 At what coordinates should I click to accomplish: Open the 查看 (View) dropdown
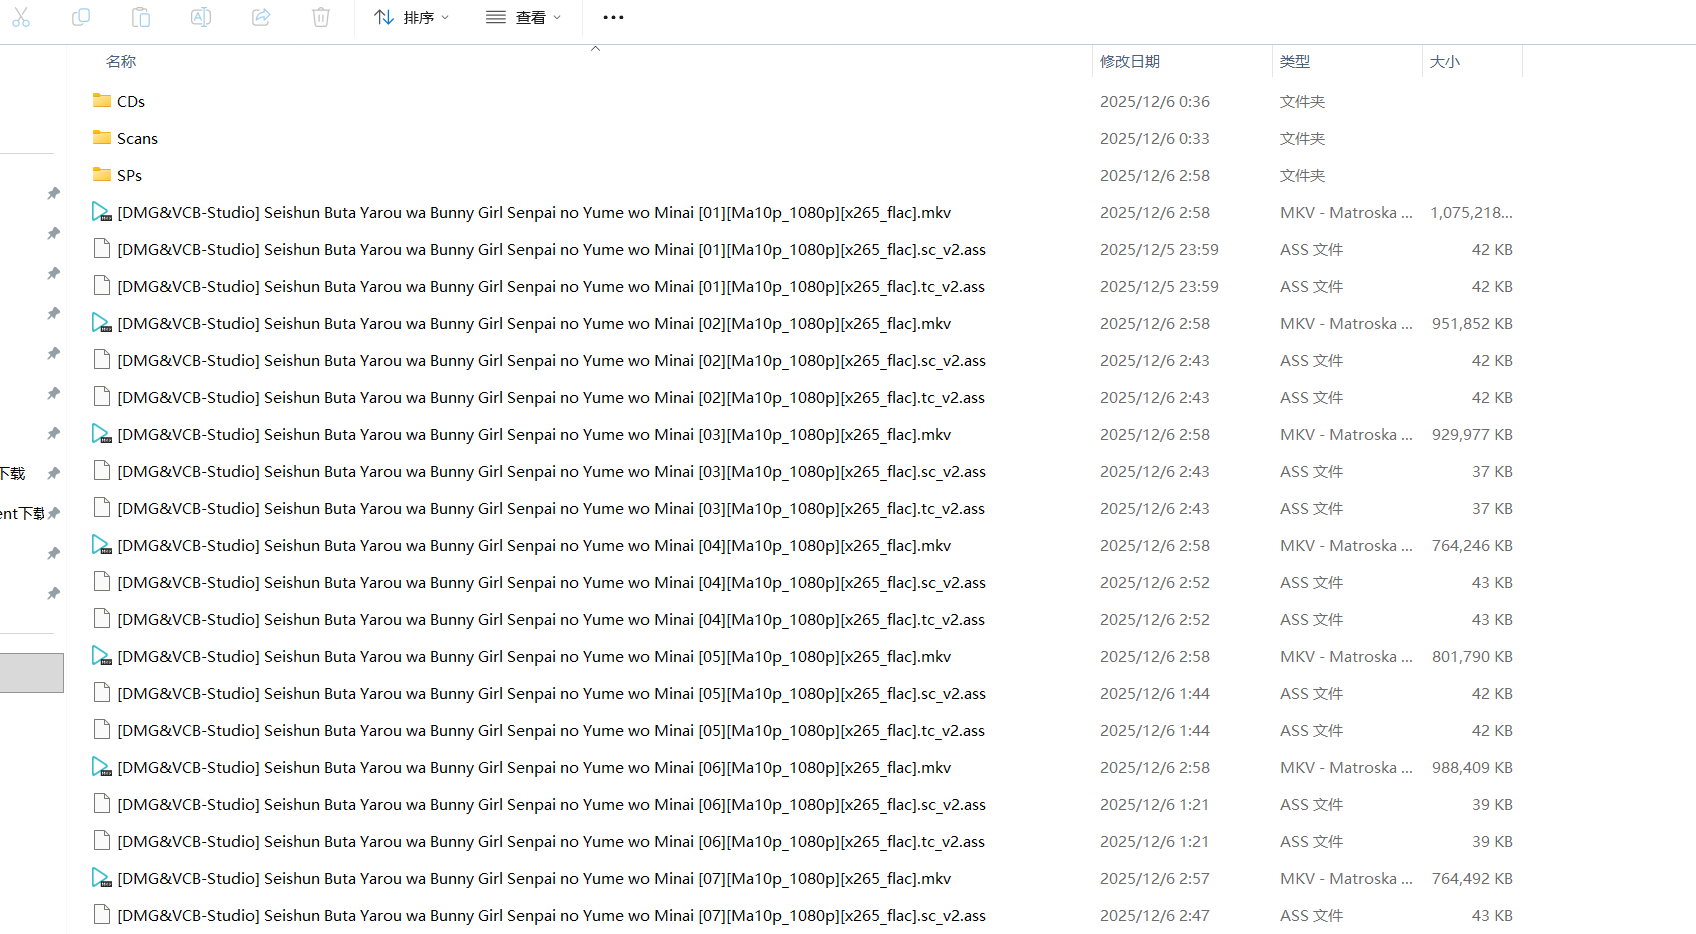[x=523, y=17]
